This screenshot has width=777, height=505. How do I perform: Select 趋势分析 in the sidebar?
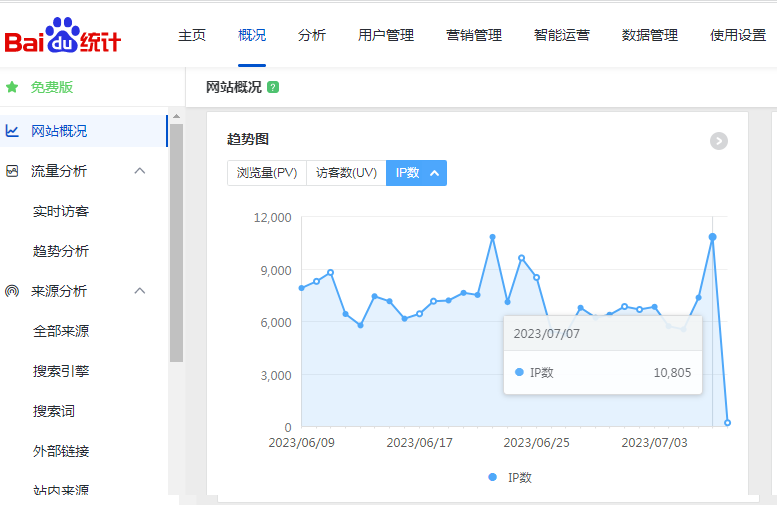point(61,251)
